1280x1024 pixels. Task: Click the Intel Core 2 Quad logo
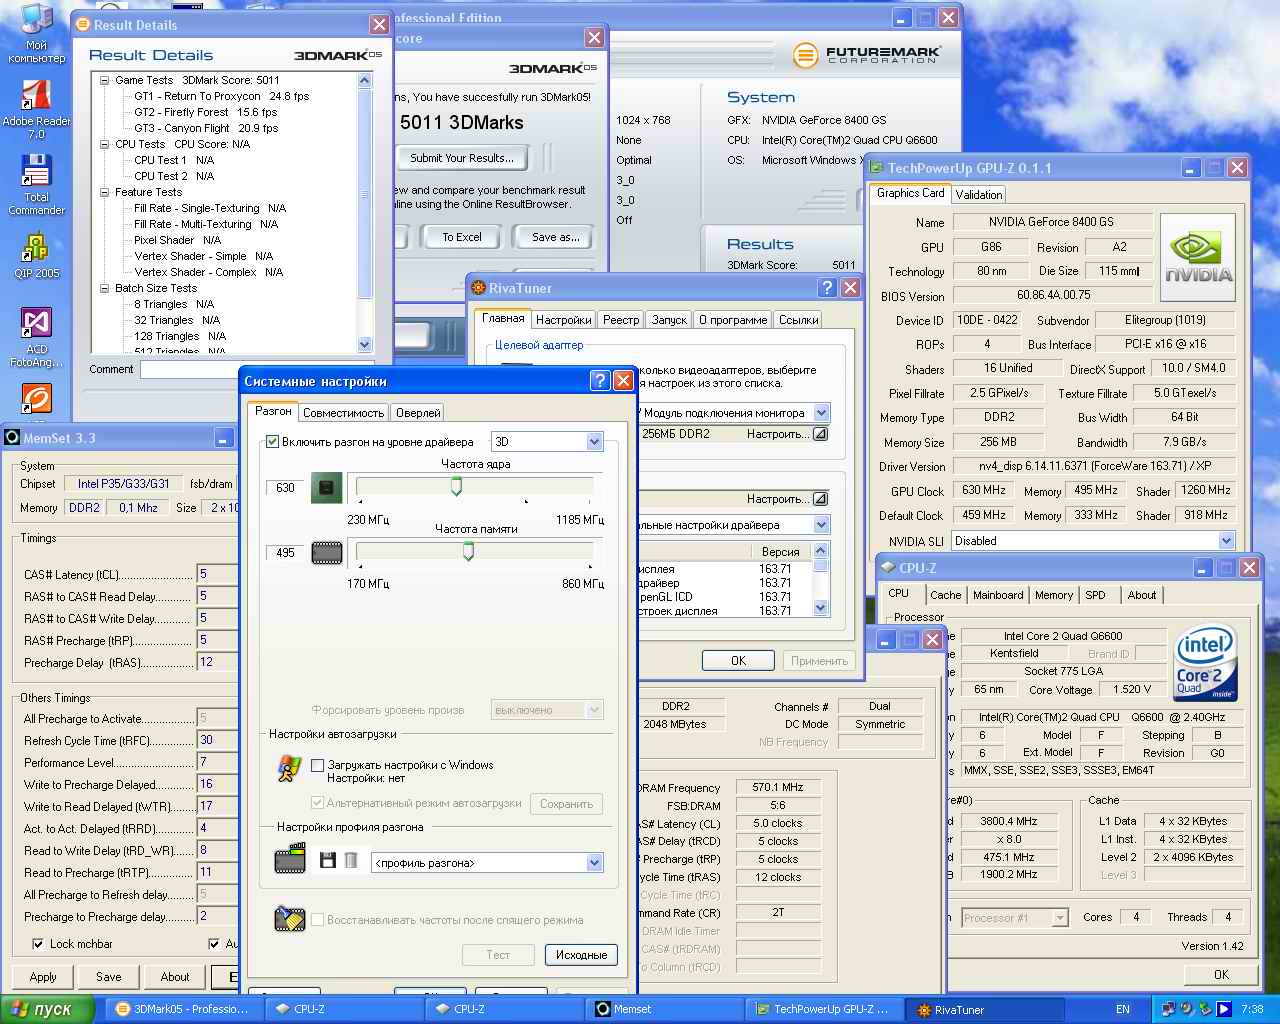coord(1205,664)
